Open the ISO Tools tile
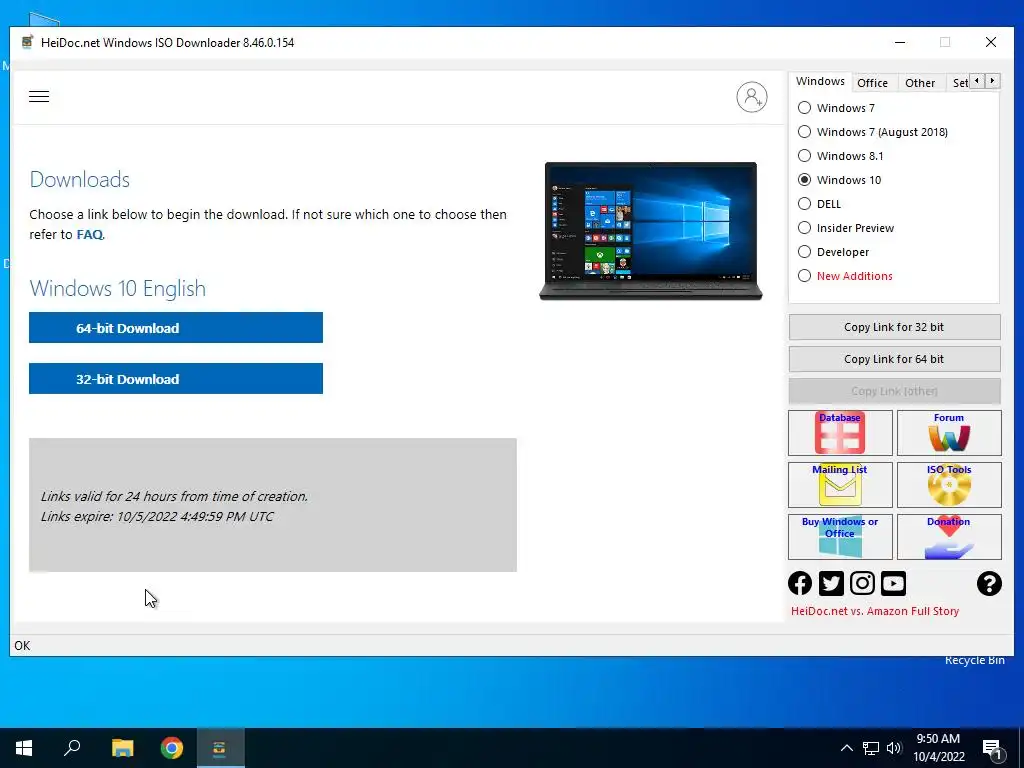Viewport: 1024px width, 768px height. tap(949, 485)
